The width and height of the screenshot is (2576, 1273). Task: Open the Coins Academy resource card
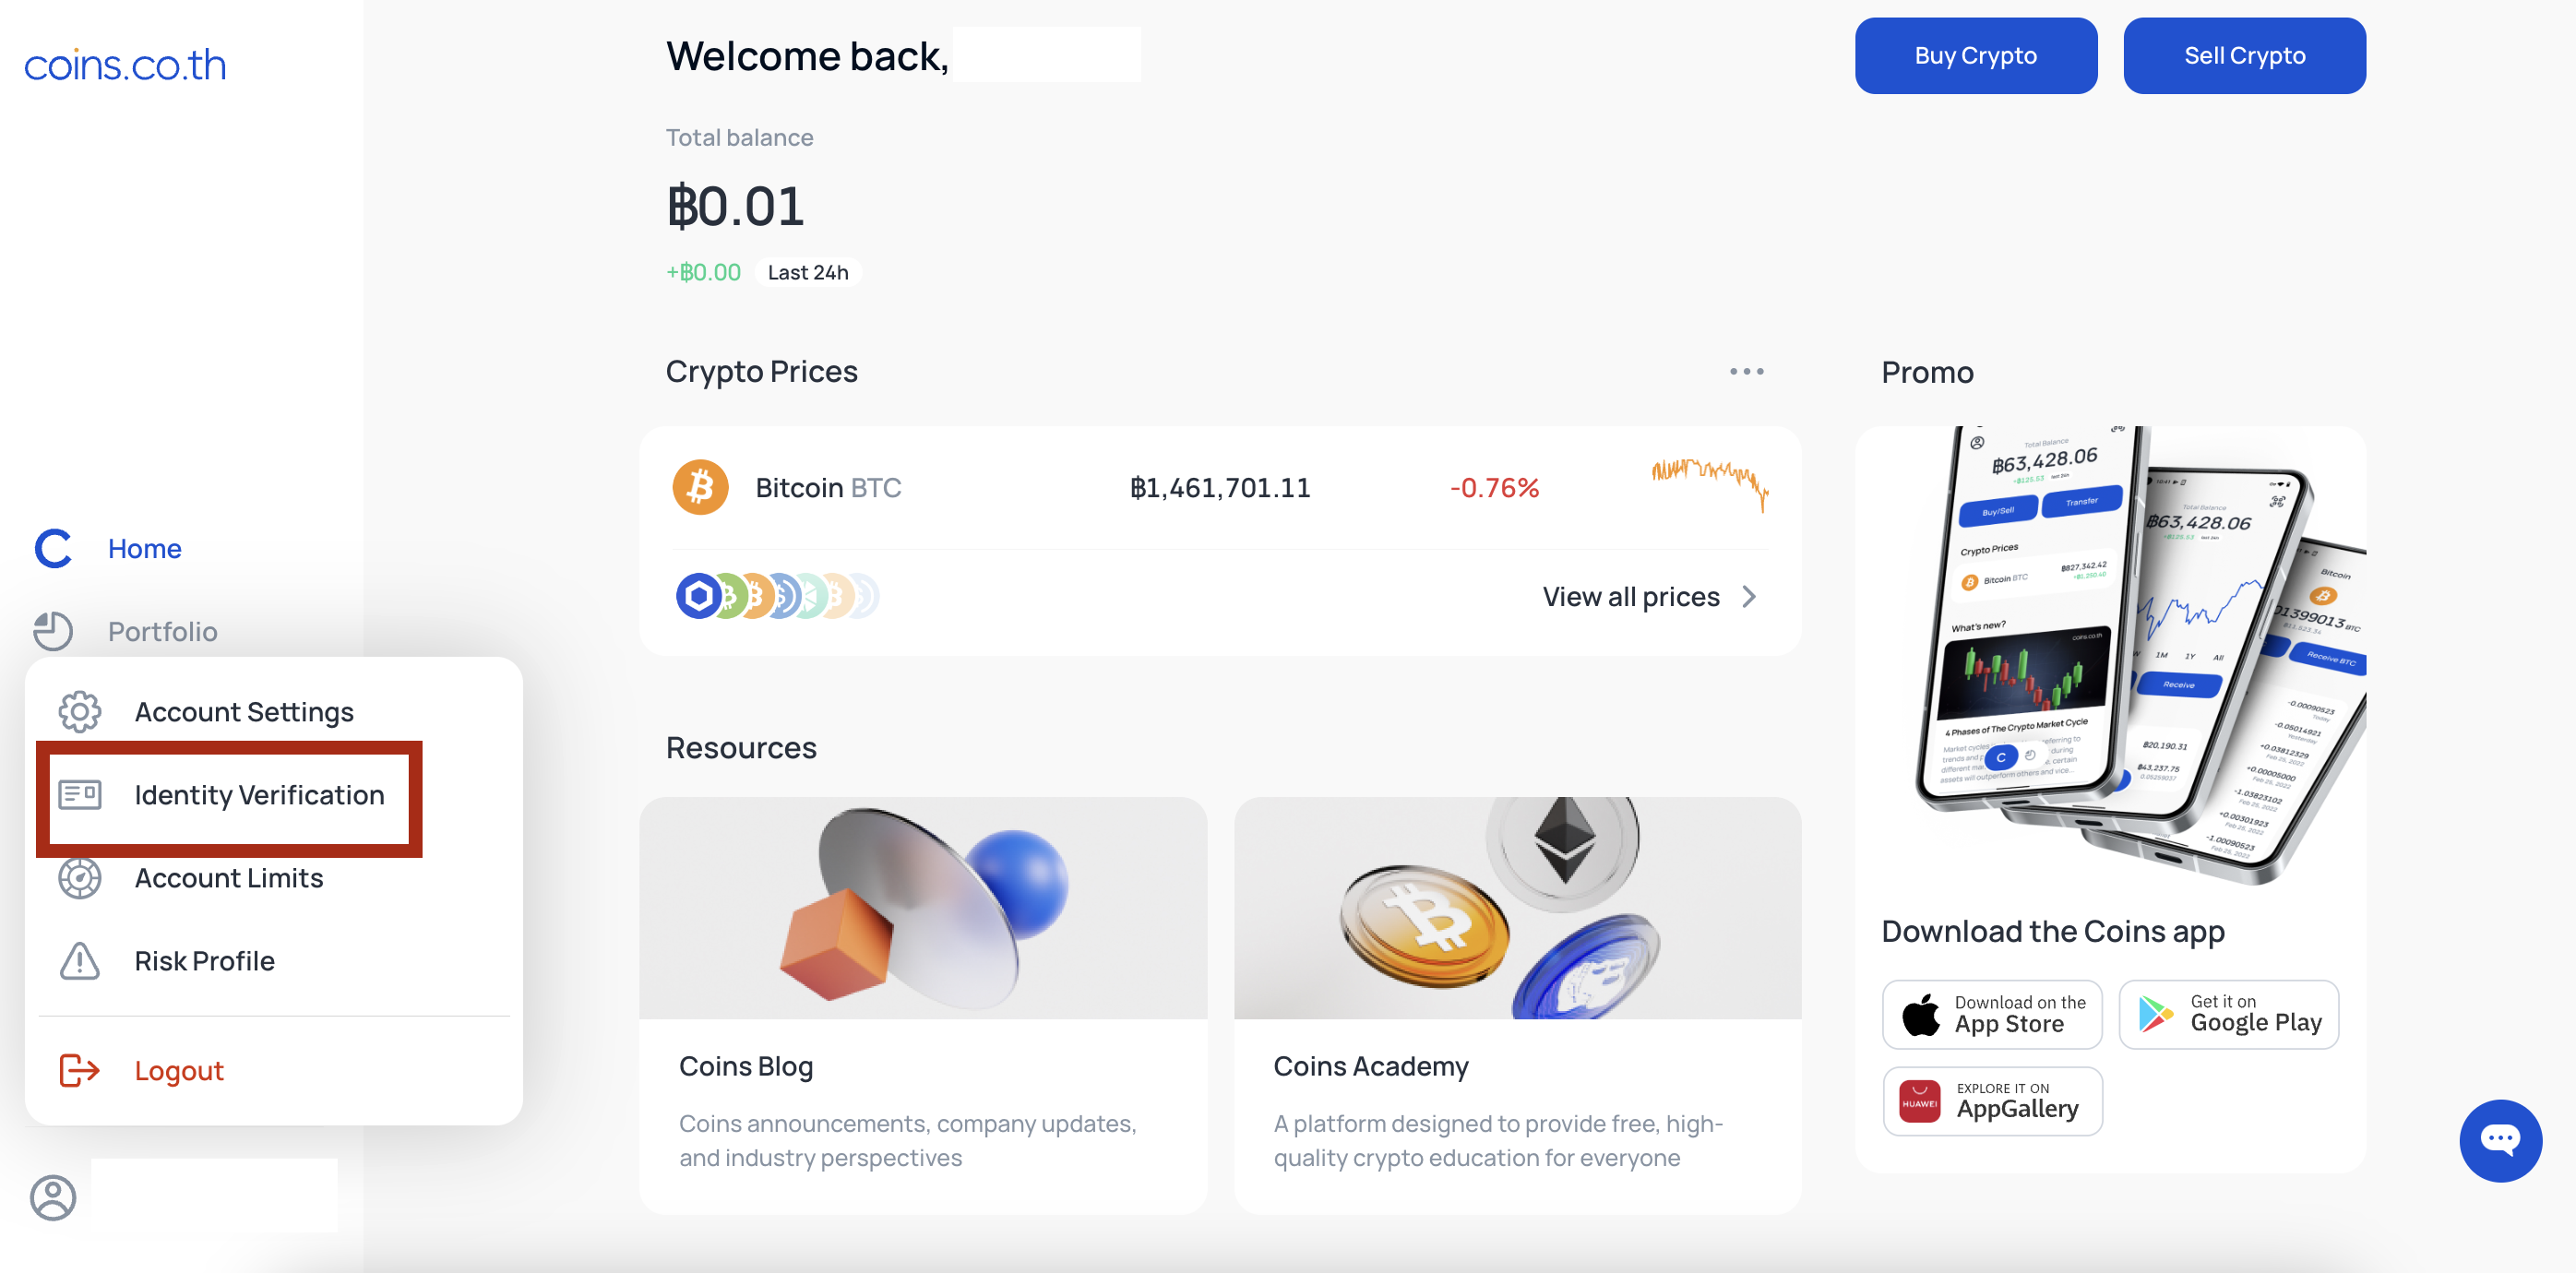[1517, 1004]
